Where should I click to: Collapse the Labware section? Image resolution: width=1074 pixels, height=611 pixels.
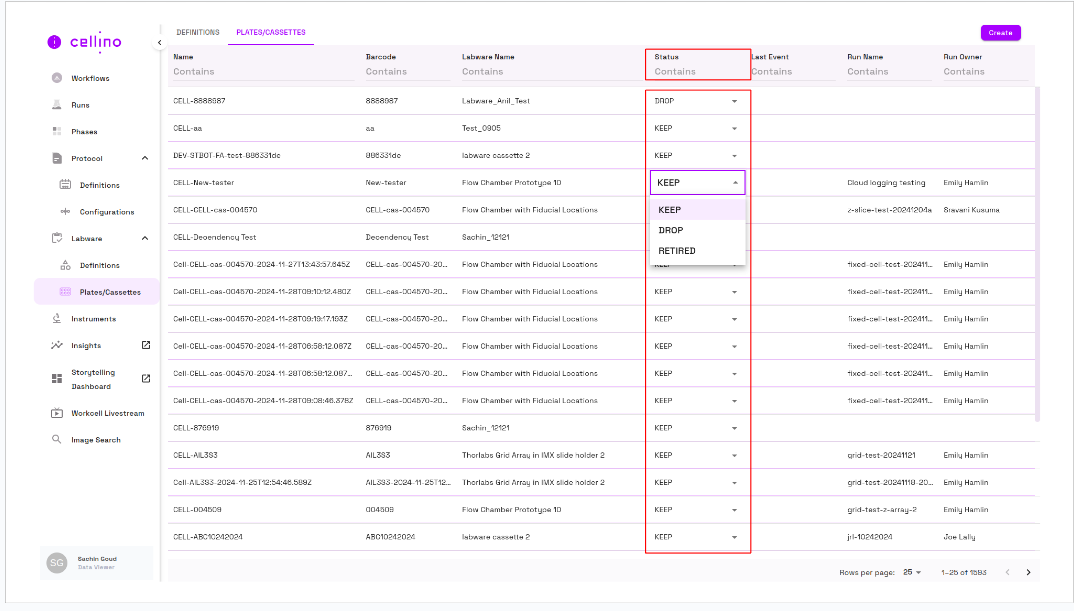click(x=145, y=239)
